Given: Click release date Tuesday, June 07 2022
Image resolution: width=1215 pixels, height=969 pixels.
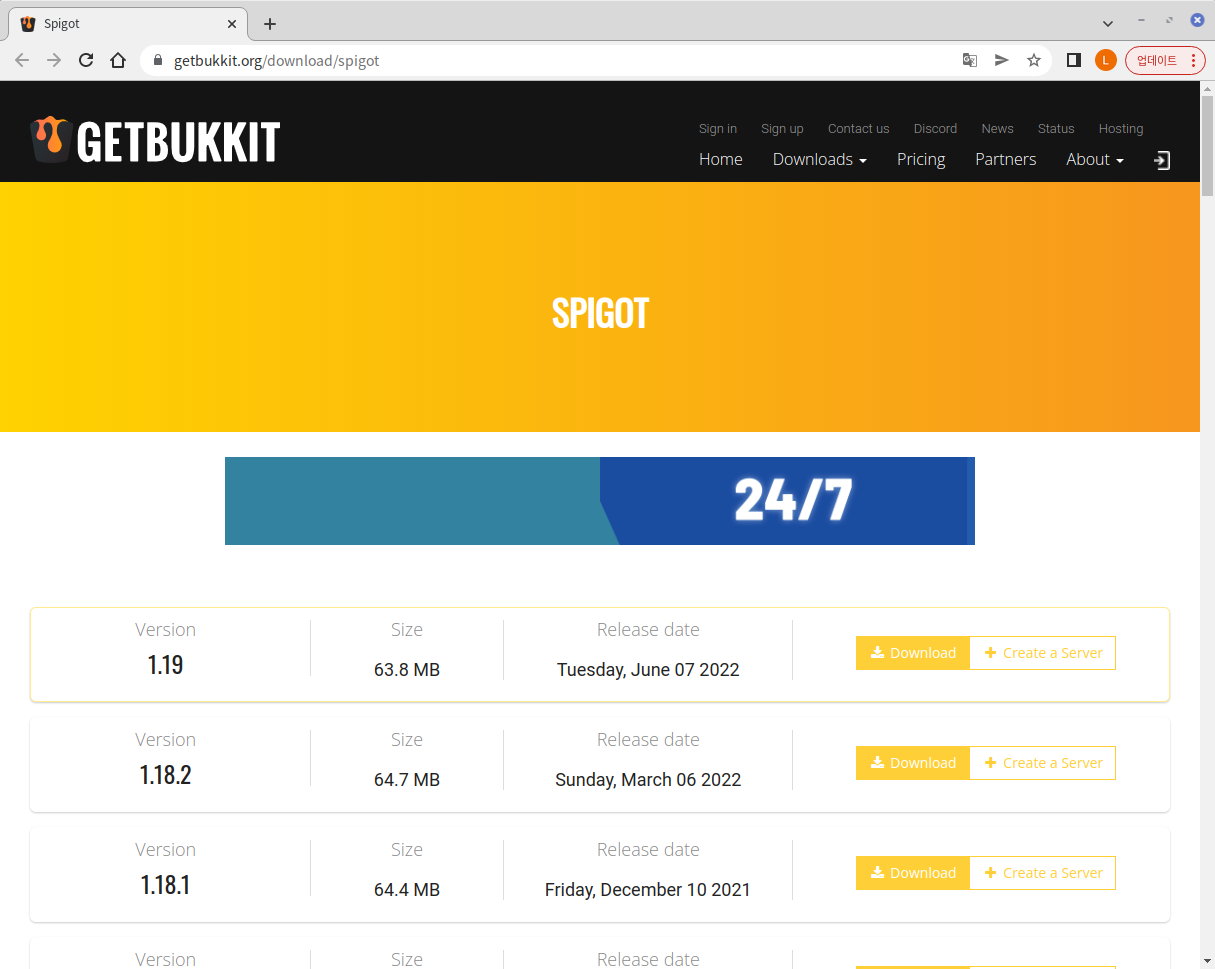Looking at the screenshot, I should [648, 670].
